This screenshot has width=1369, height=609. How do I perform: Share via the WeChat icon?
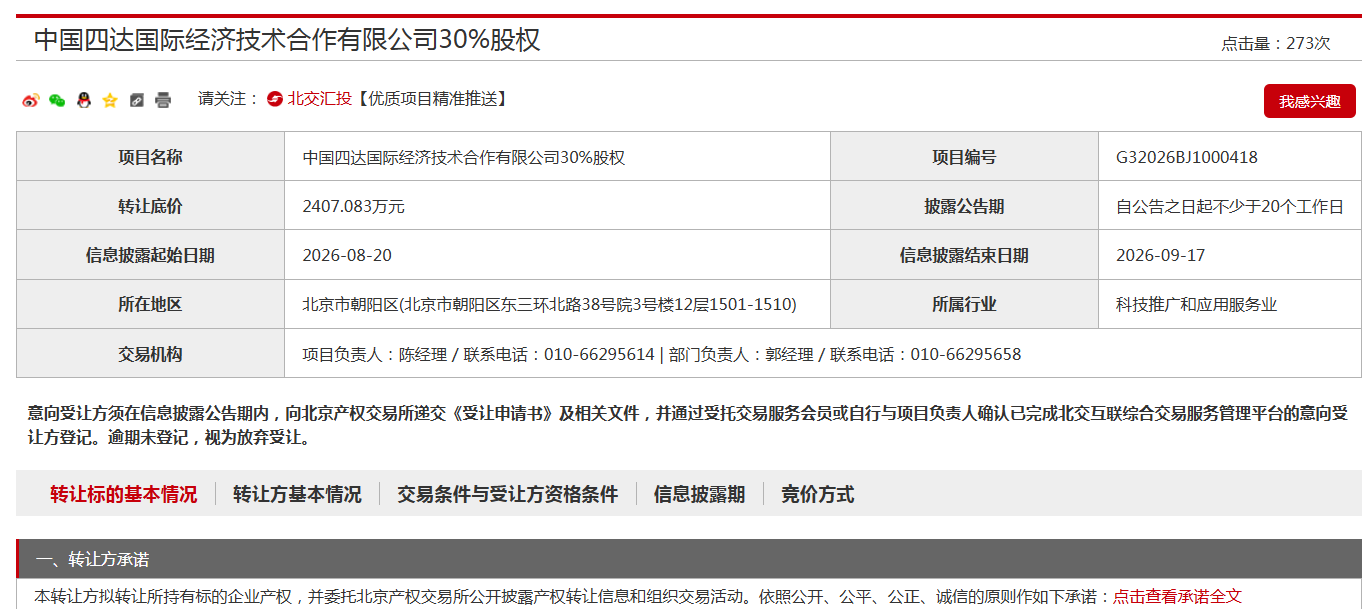57,100
